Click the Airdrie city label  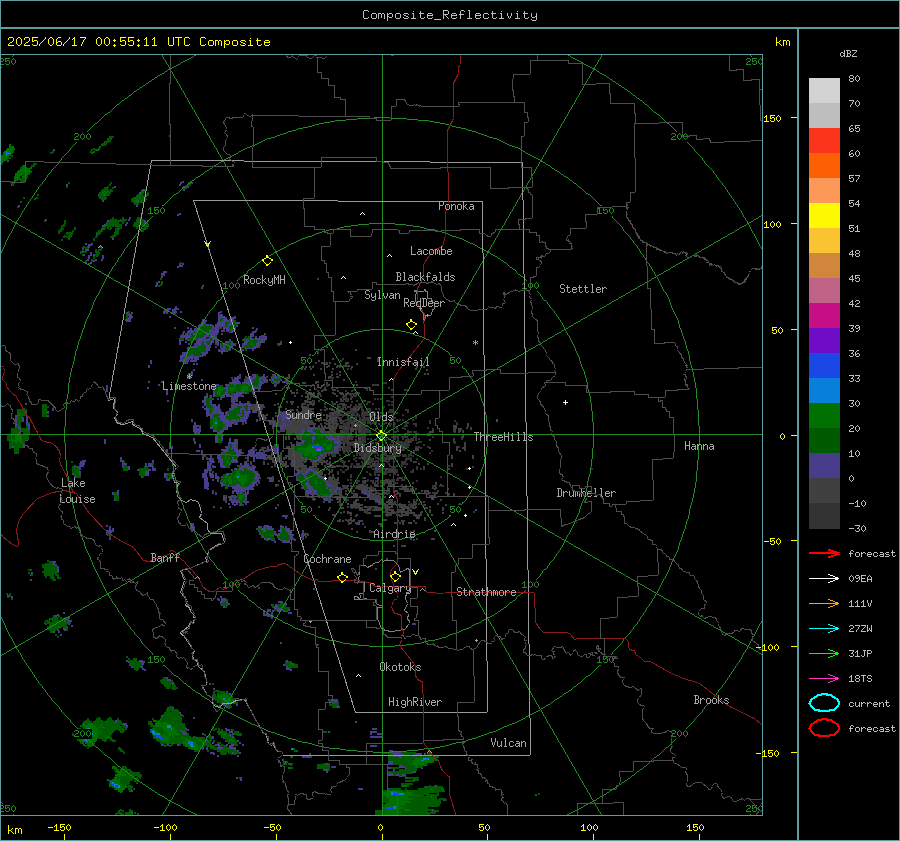(394, 534)
